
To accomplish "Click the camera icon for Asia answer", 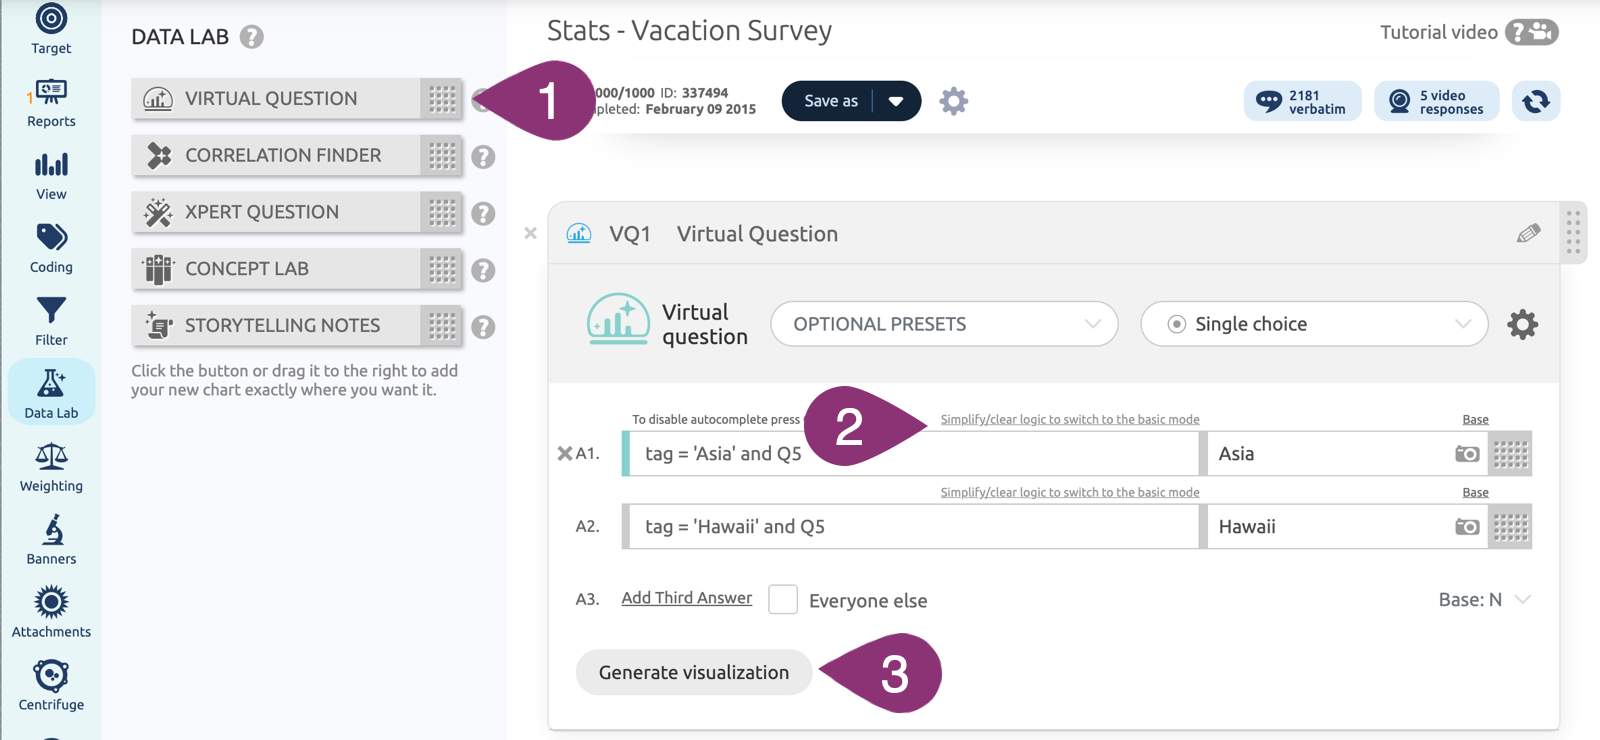I will [1467, 454].
